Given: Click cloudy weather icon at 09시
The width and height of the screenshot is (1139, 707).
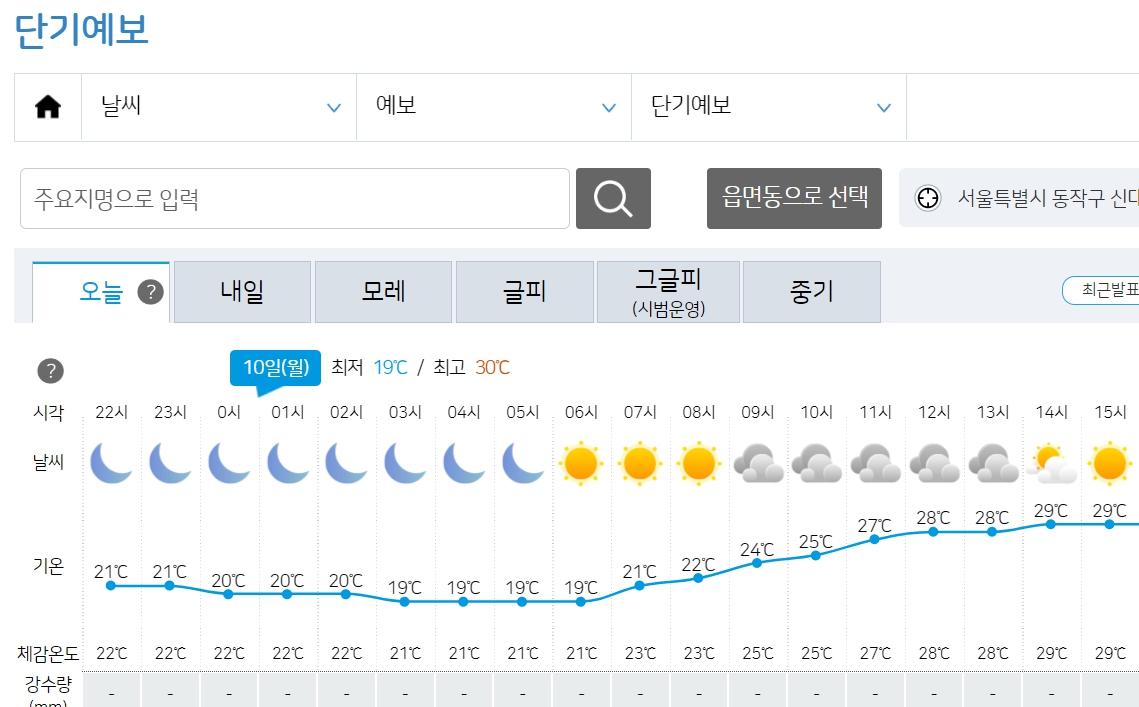Looking at the screenshot, I should (758, 464).
